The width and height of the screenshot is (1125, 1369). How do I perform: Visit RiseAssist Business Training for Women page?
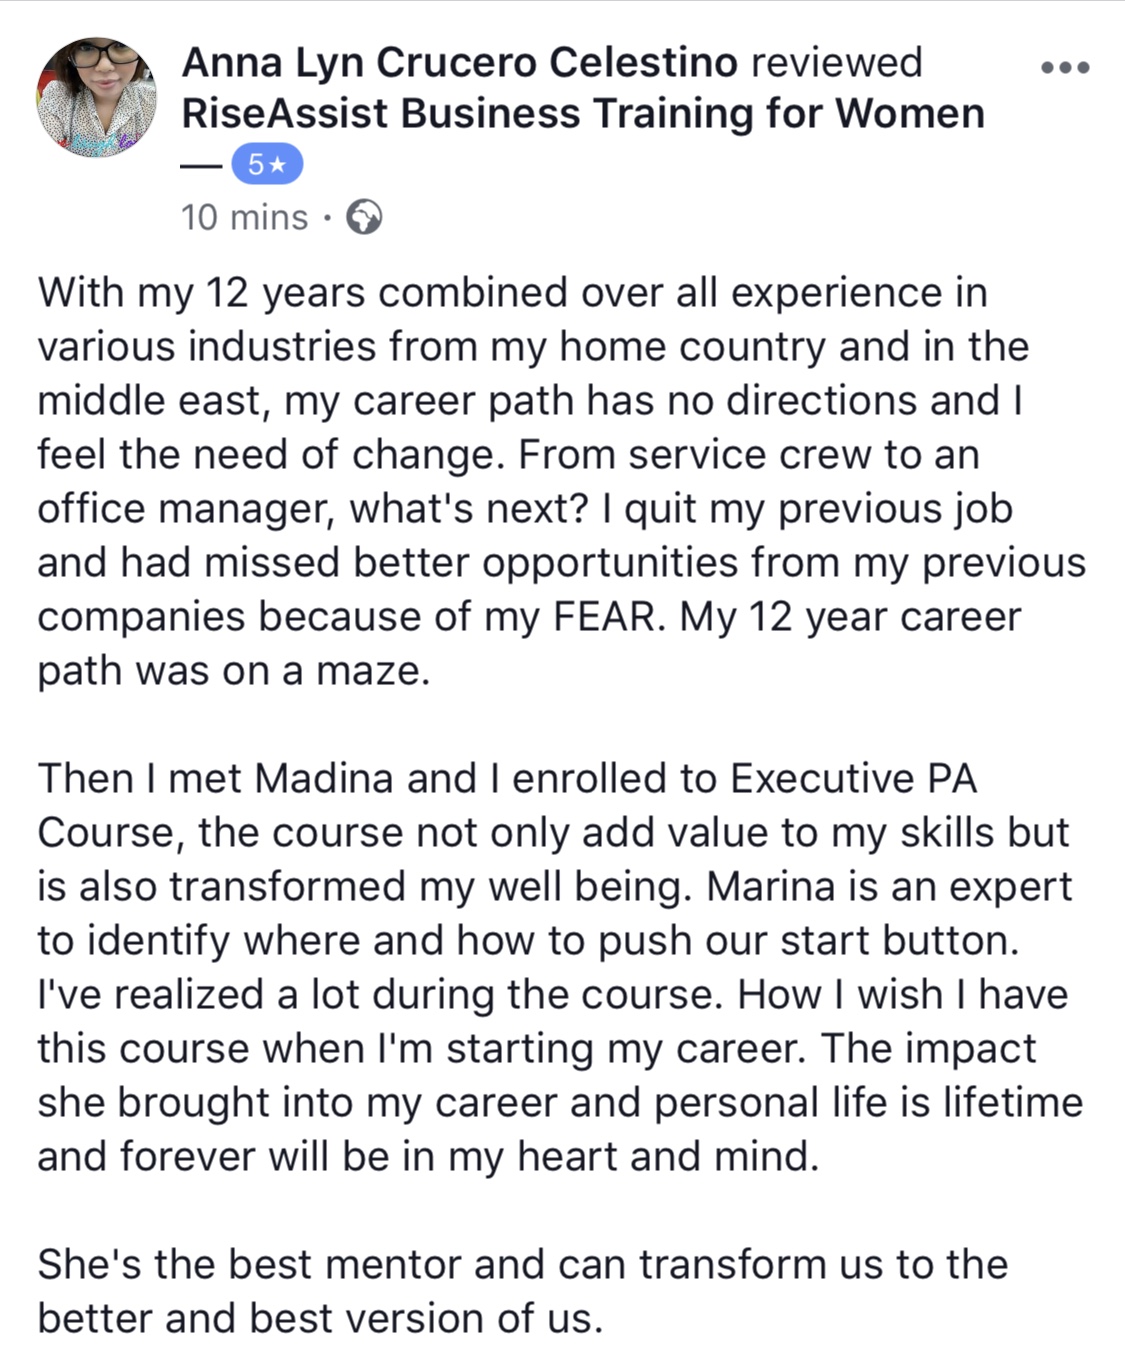point(583,113)
